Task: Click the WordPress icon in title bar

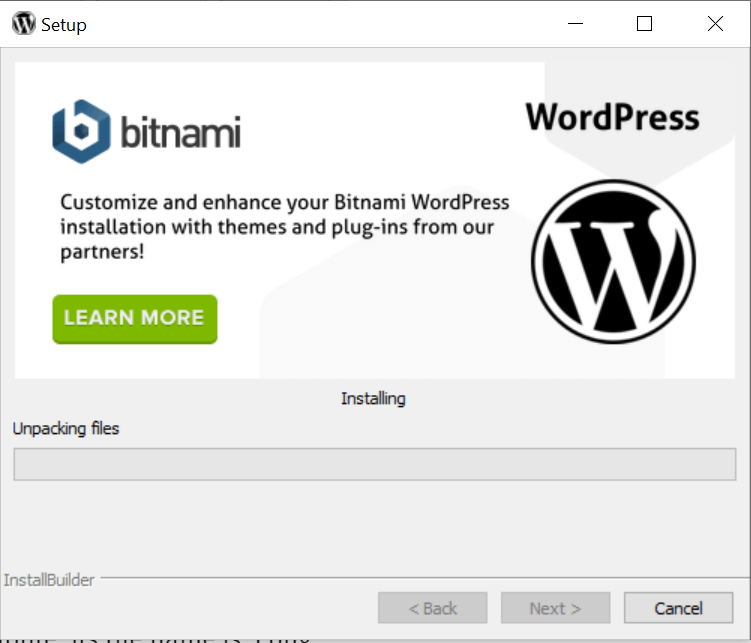Action: click(x=23, y=23)
